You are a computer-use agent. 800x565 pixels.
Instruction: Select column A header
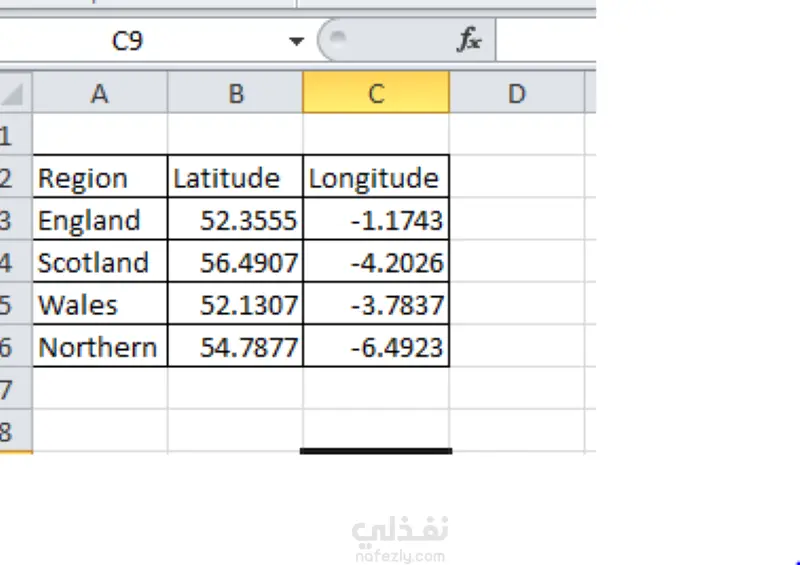point(99,94)
